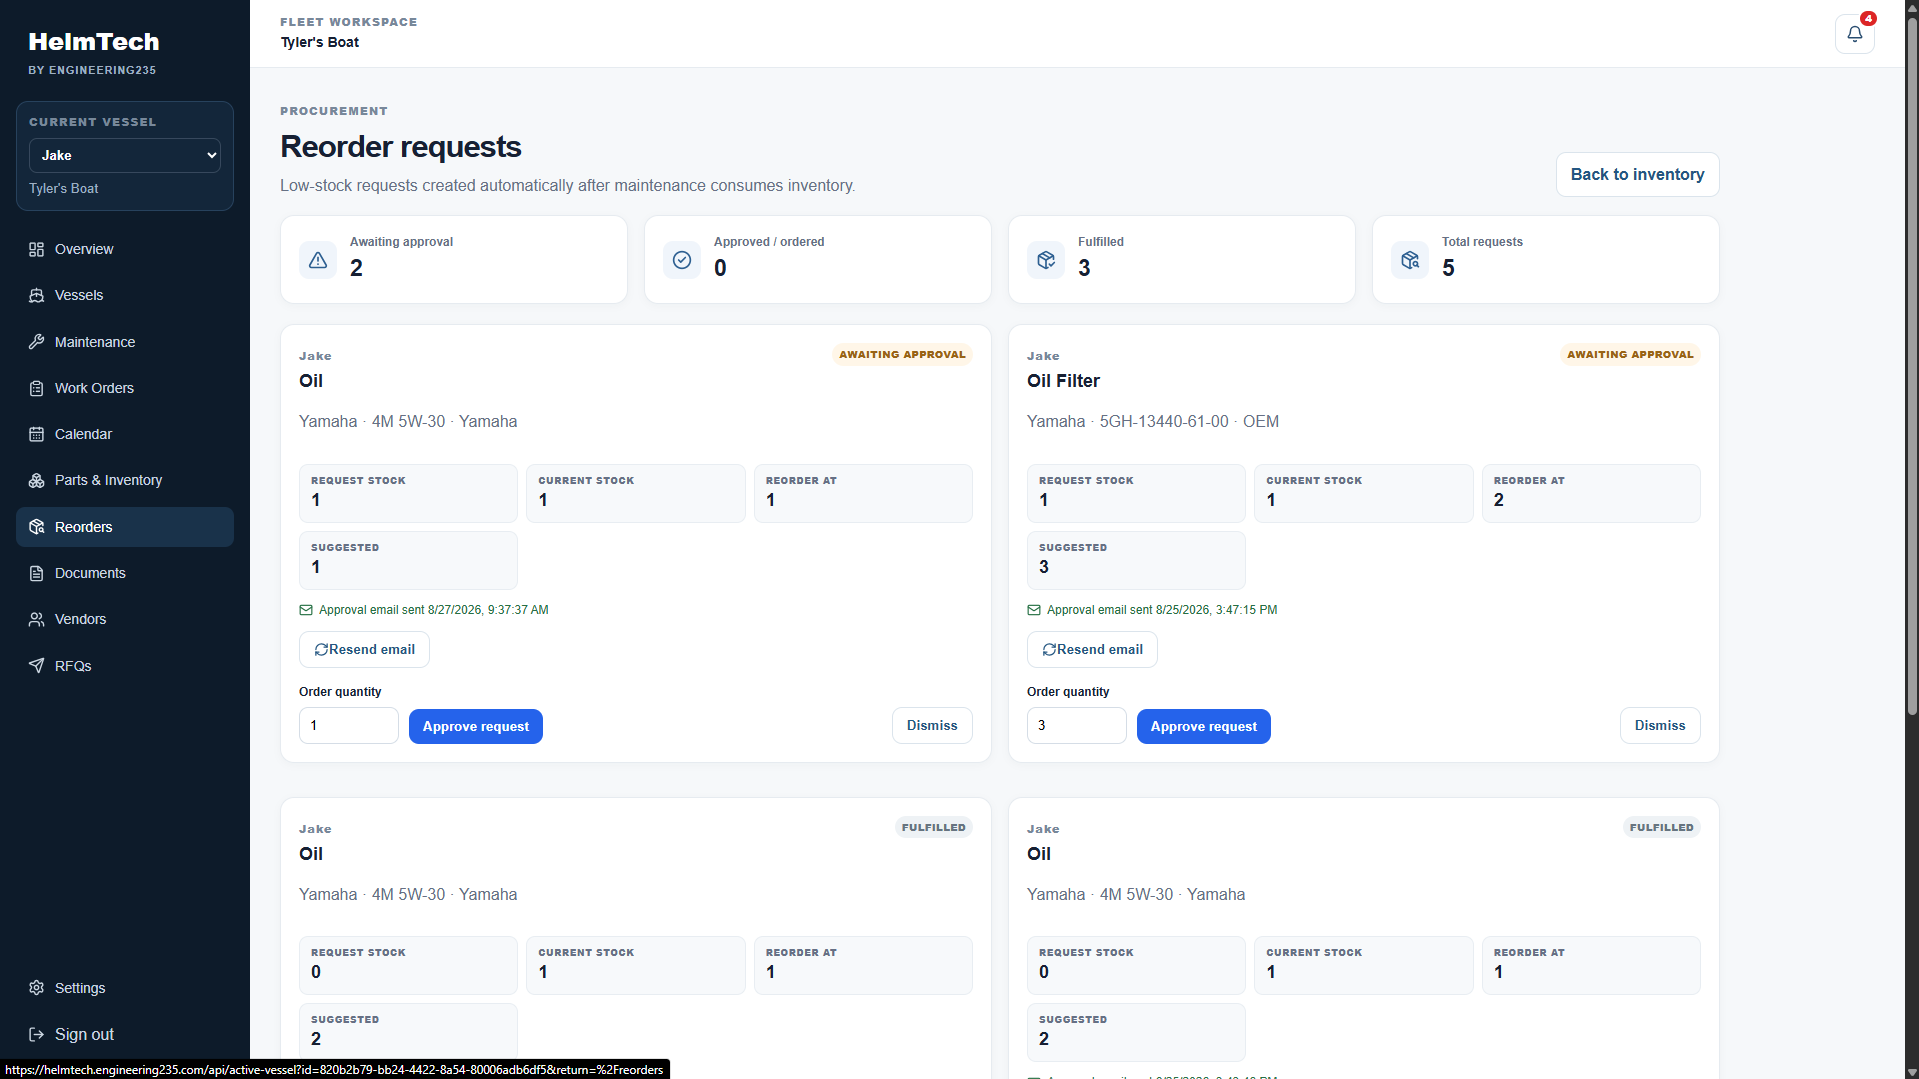The image size is (1919, 1079).
Task: Open Work Orders from the sidebar
Action: point(125,388)
